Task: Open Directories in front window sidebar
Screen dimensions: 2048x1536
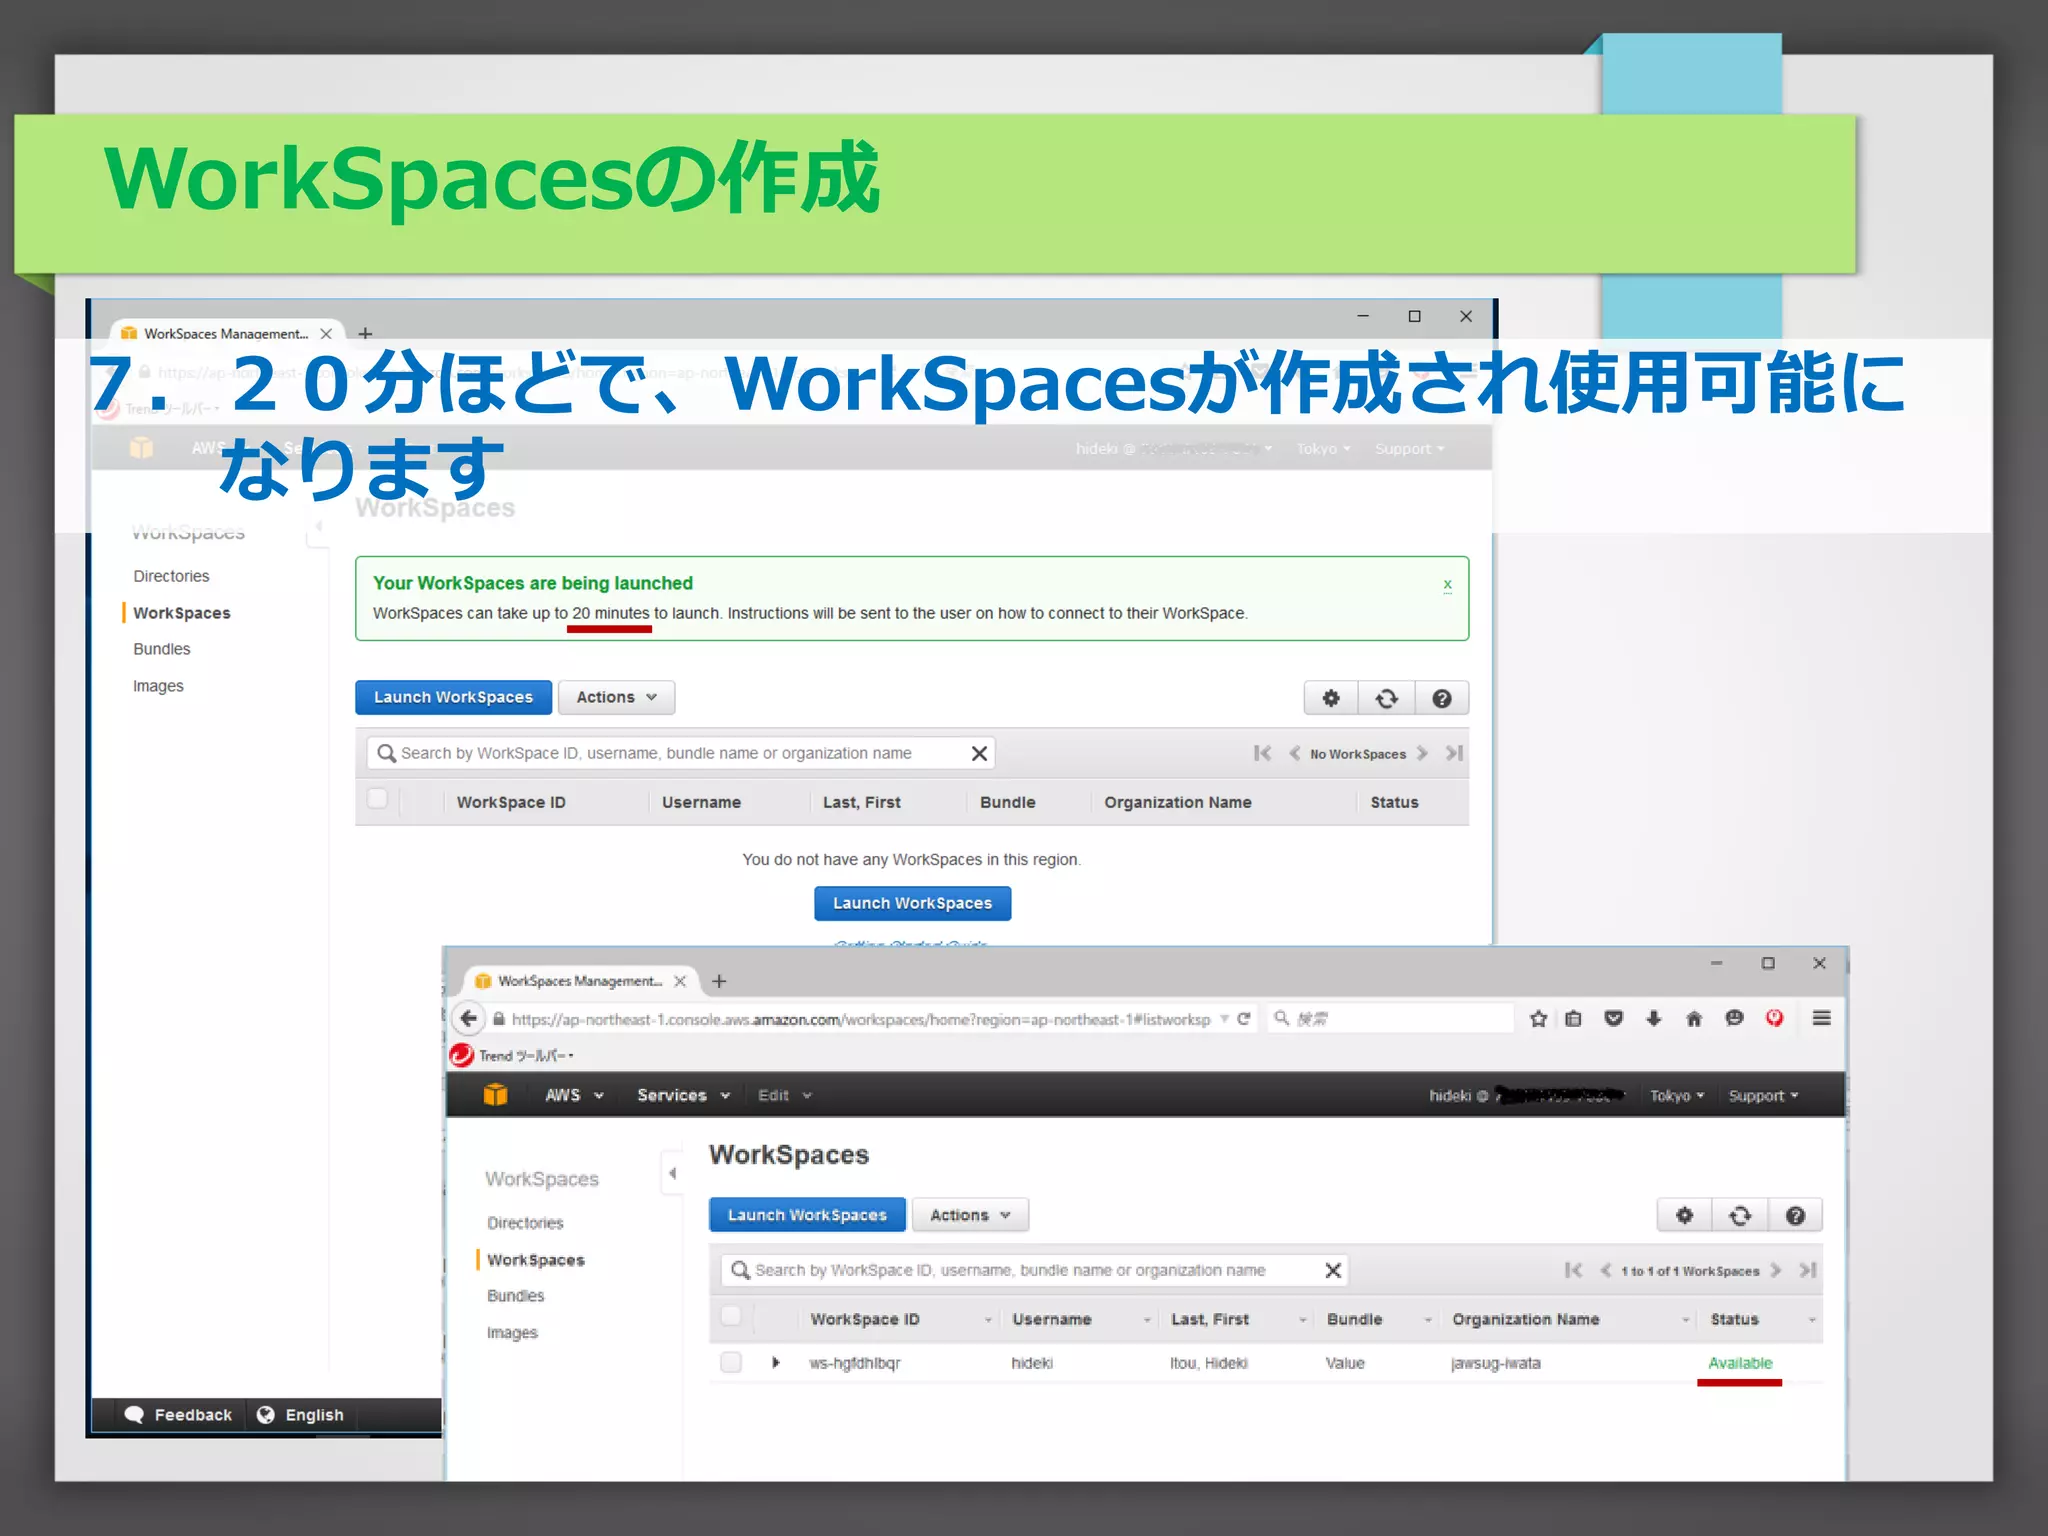Action: [x=525, y=1223]
